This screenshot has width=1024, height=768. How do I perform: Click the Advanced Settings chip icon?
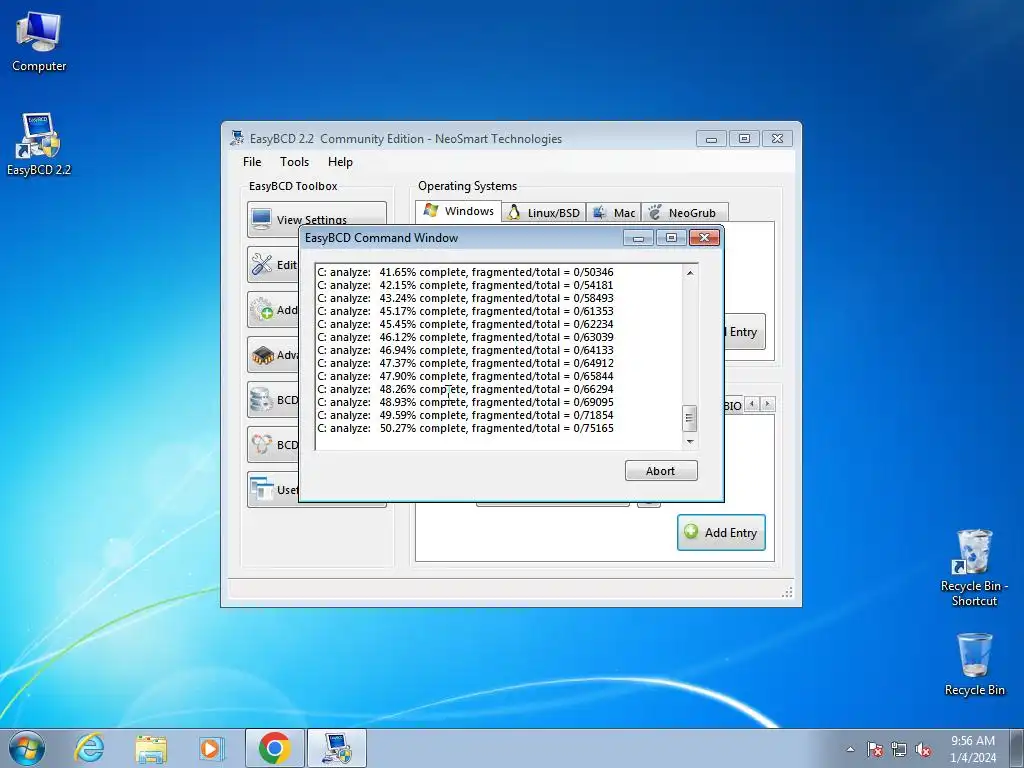[x=262, y=355]
